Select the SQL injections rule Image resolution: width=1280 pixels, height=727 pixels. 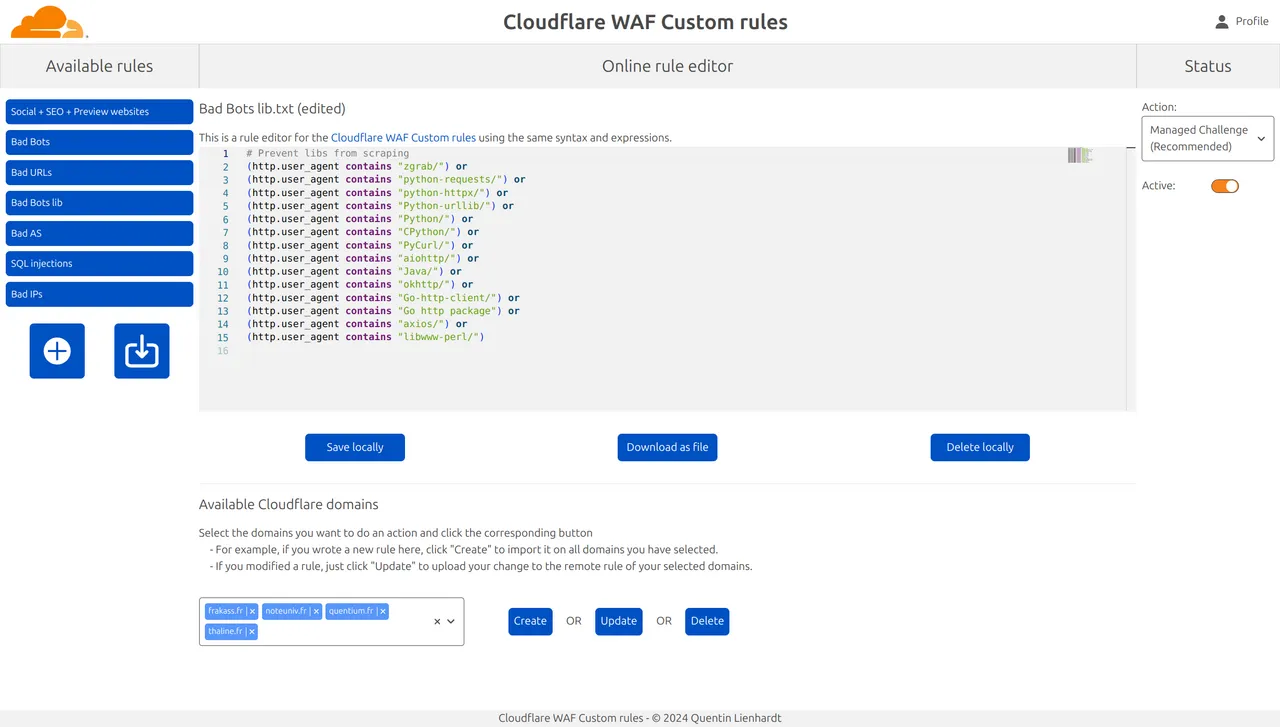pyautogui.click(x=99, y=264)
